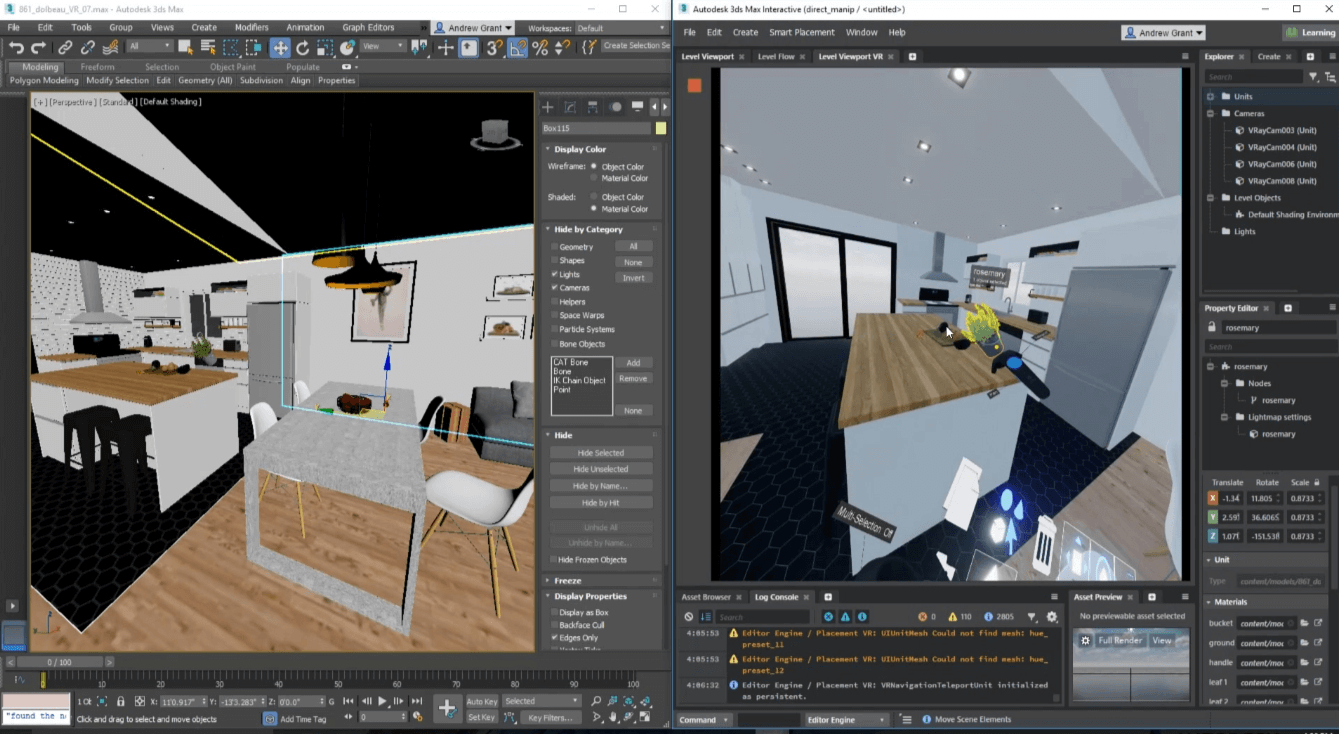
Task: Click Full Render in Asset Preview
Action: click(1120, 640)
